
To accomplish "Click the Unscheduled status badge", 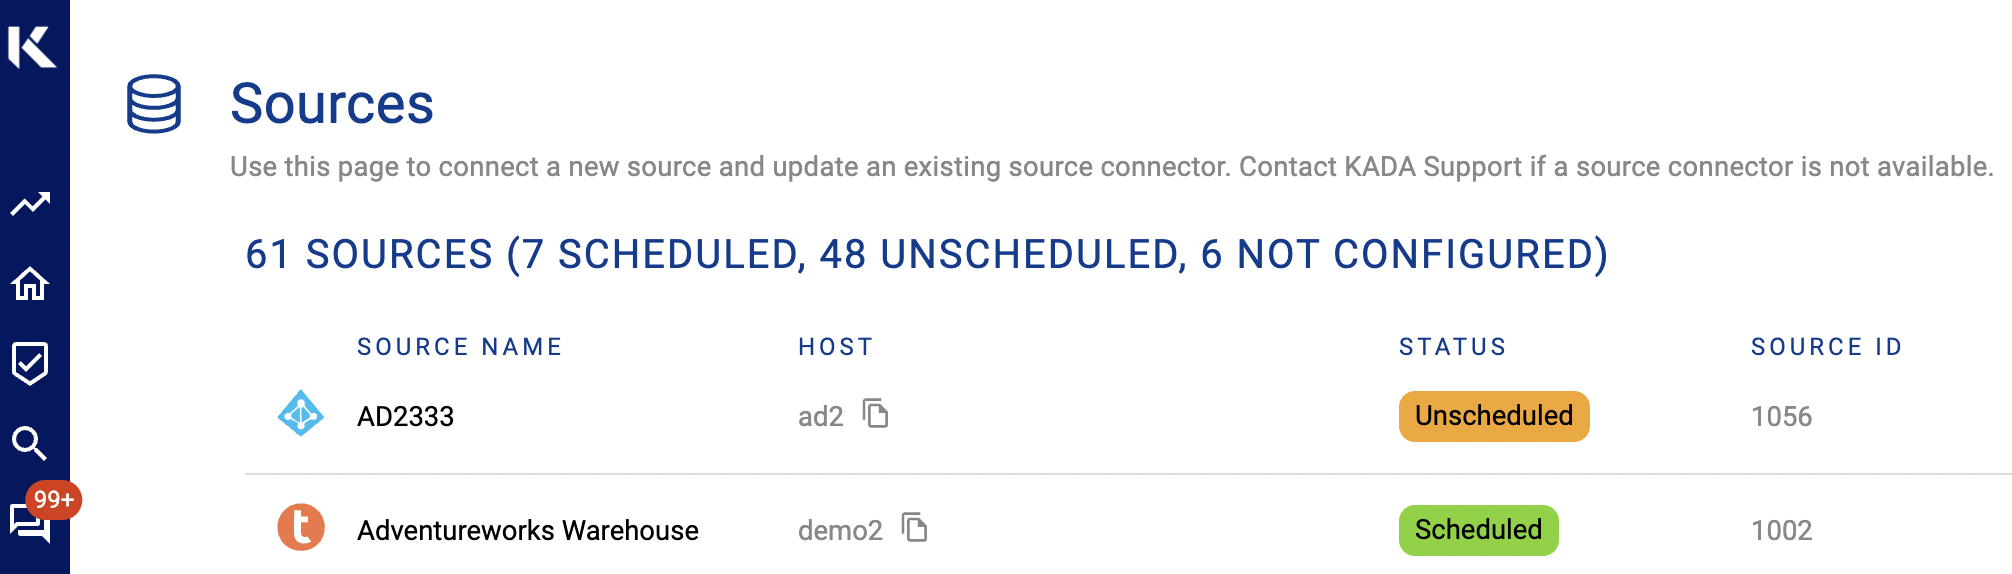I will [x=1493, y=416].
